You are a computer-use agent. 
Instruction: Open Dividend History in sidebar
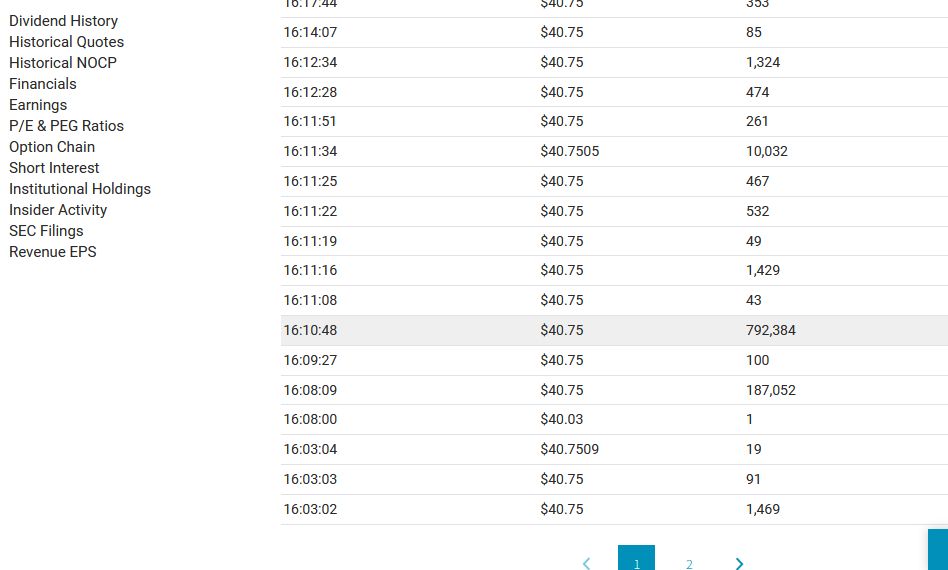click(63, 21)
